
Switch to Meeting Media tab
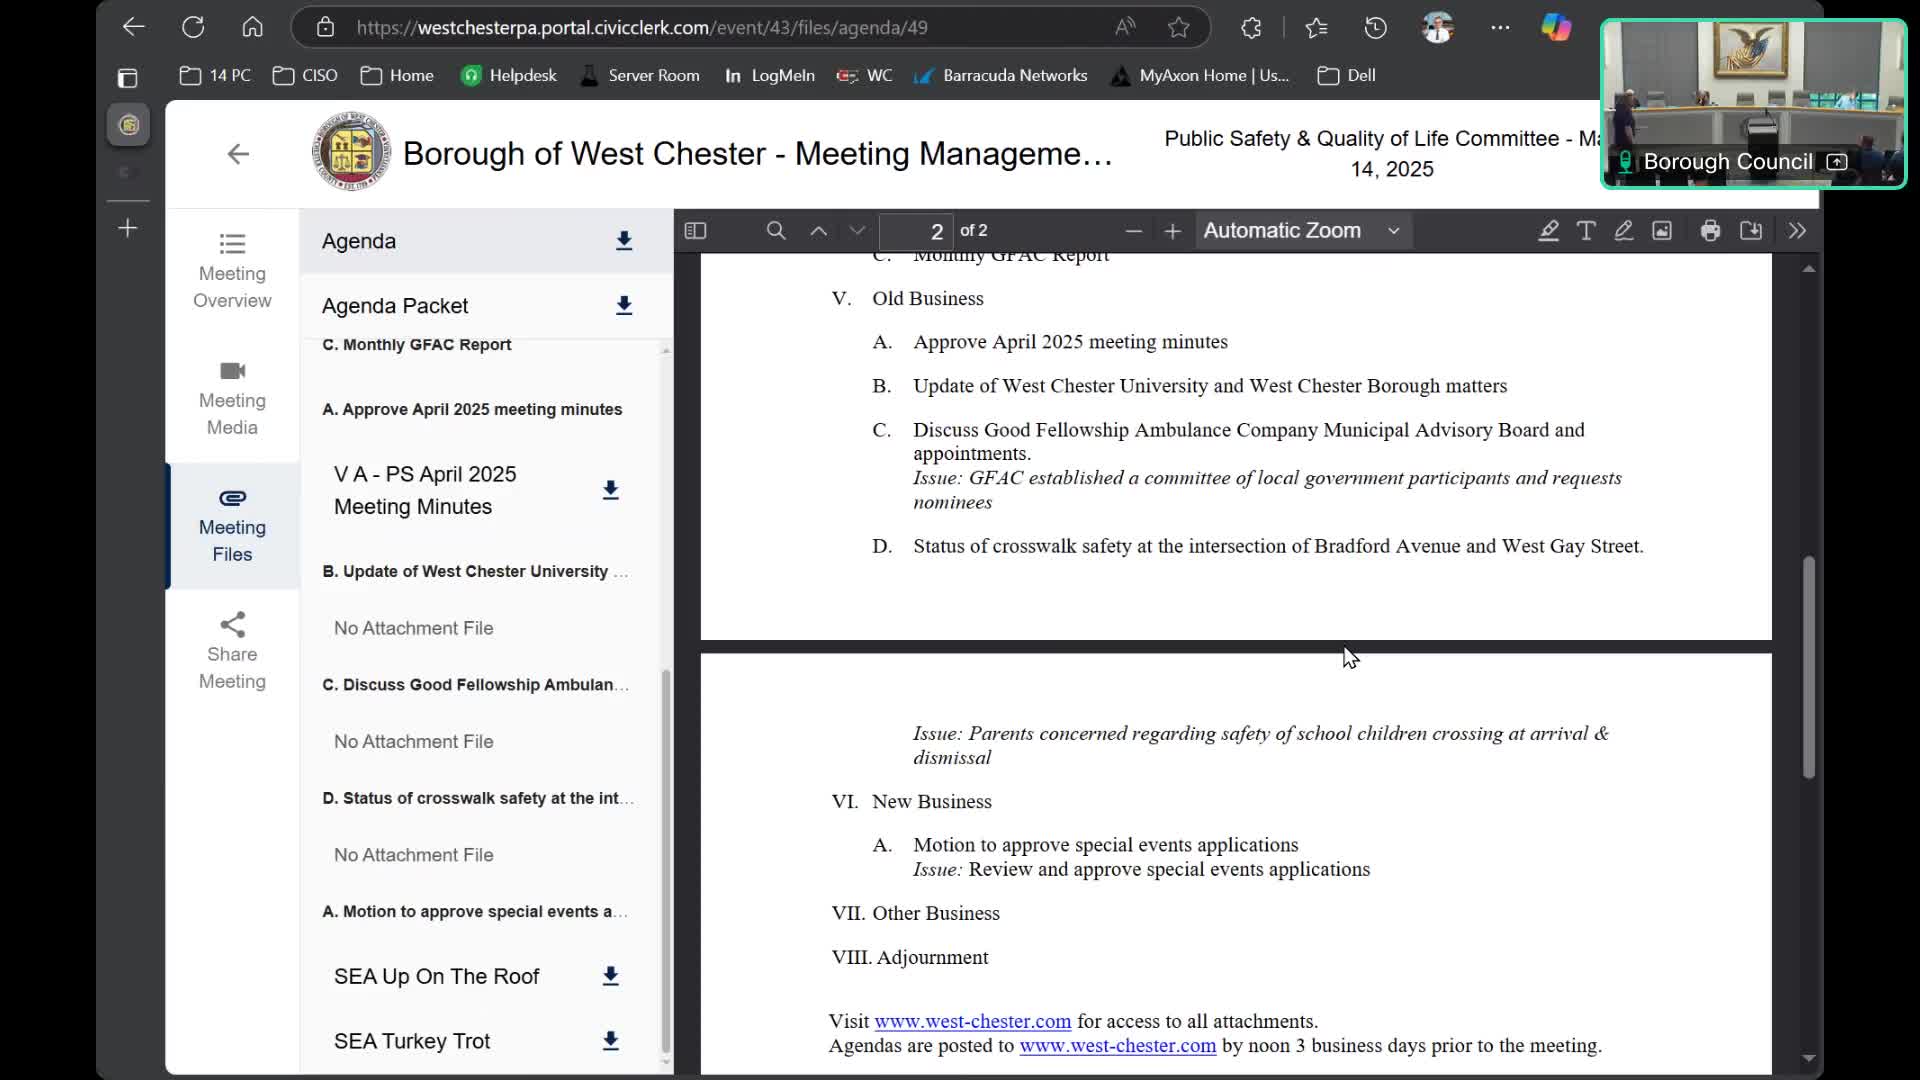(232, 398)
